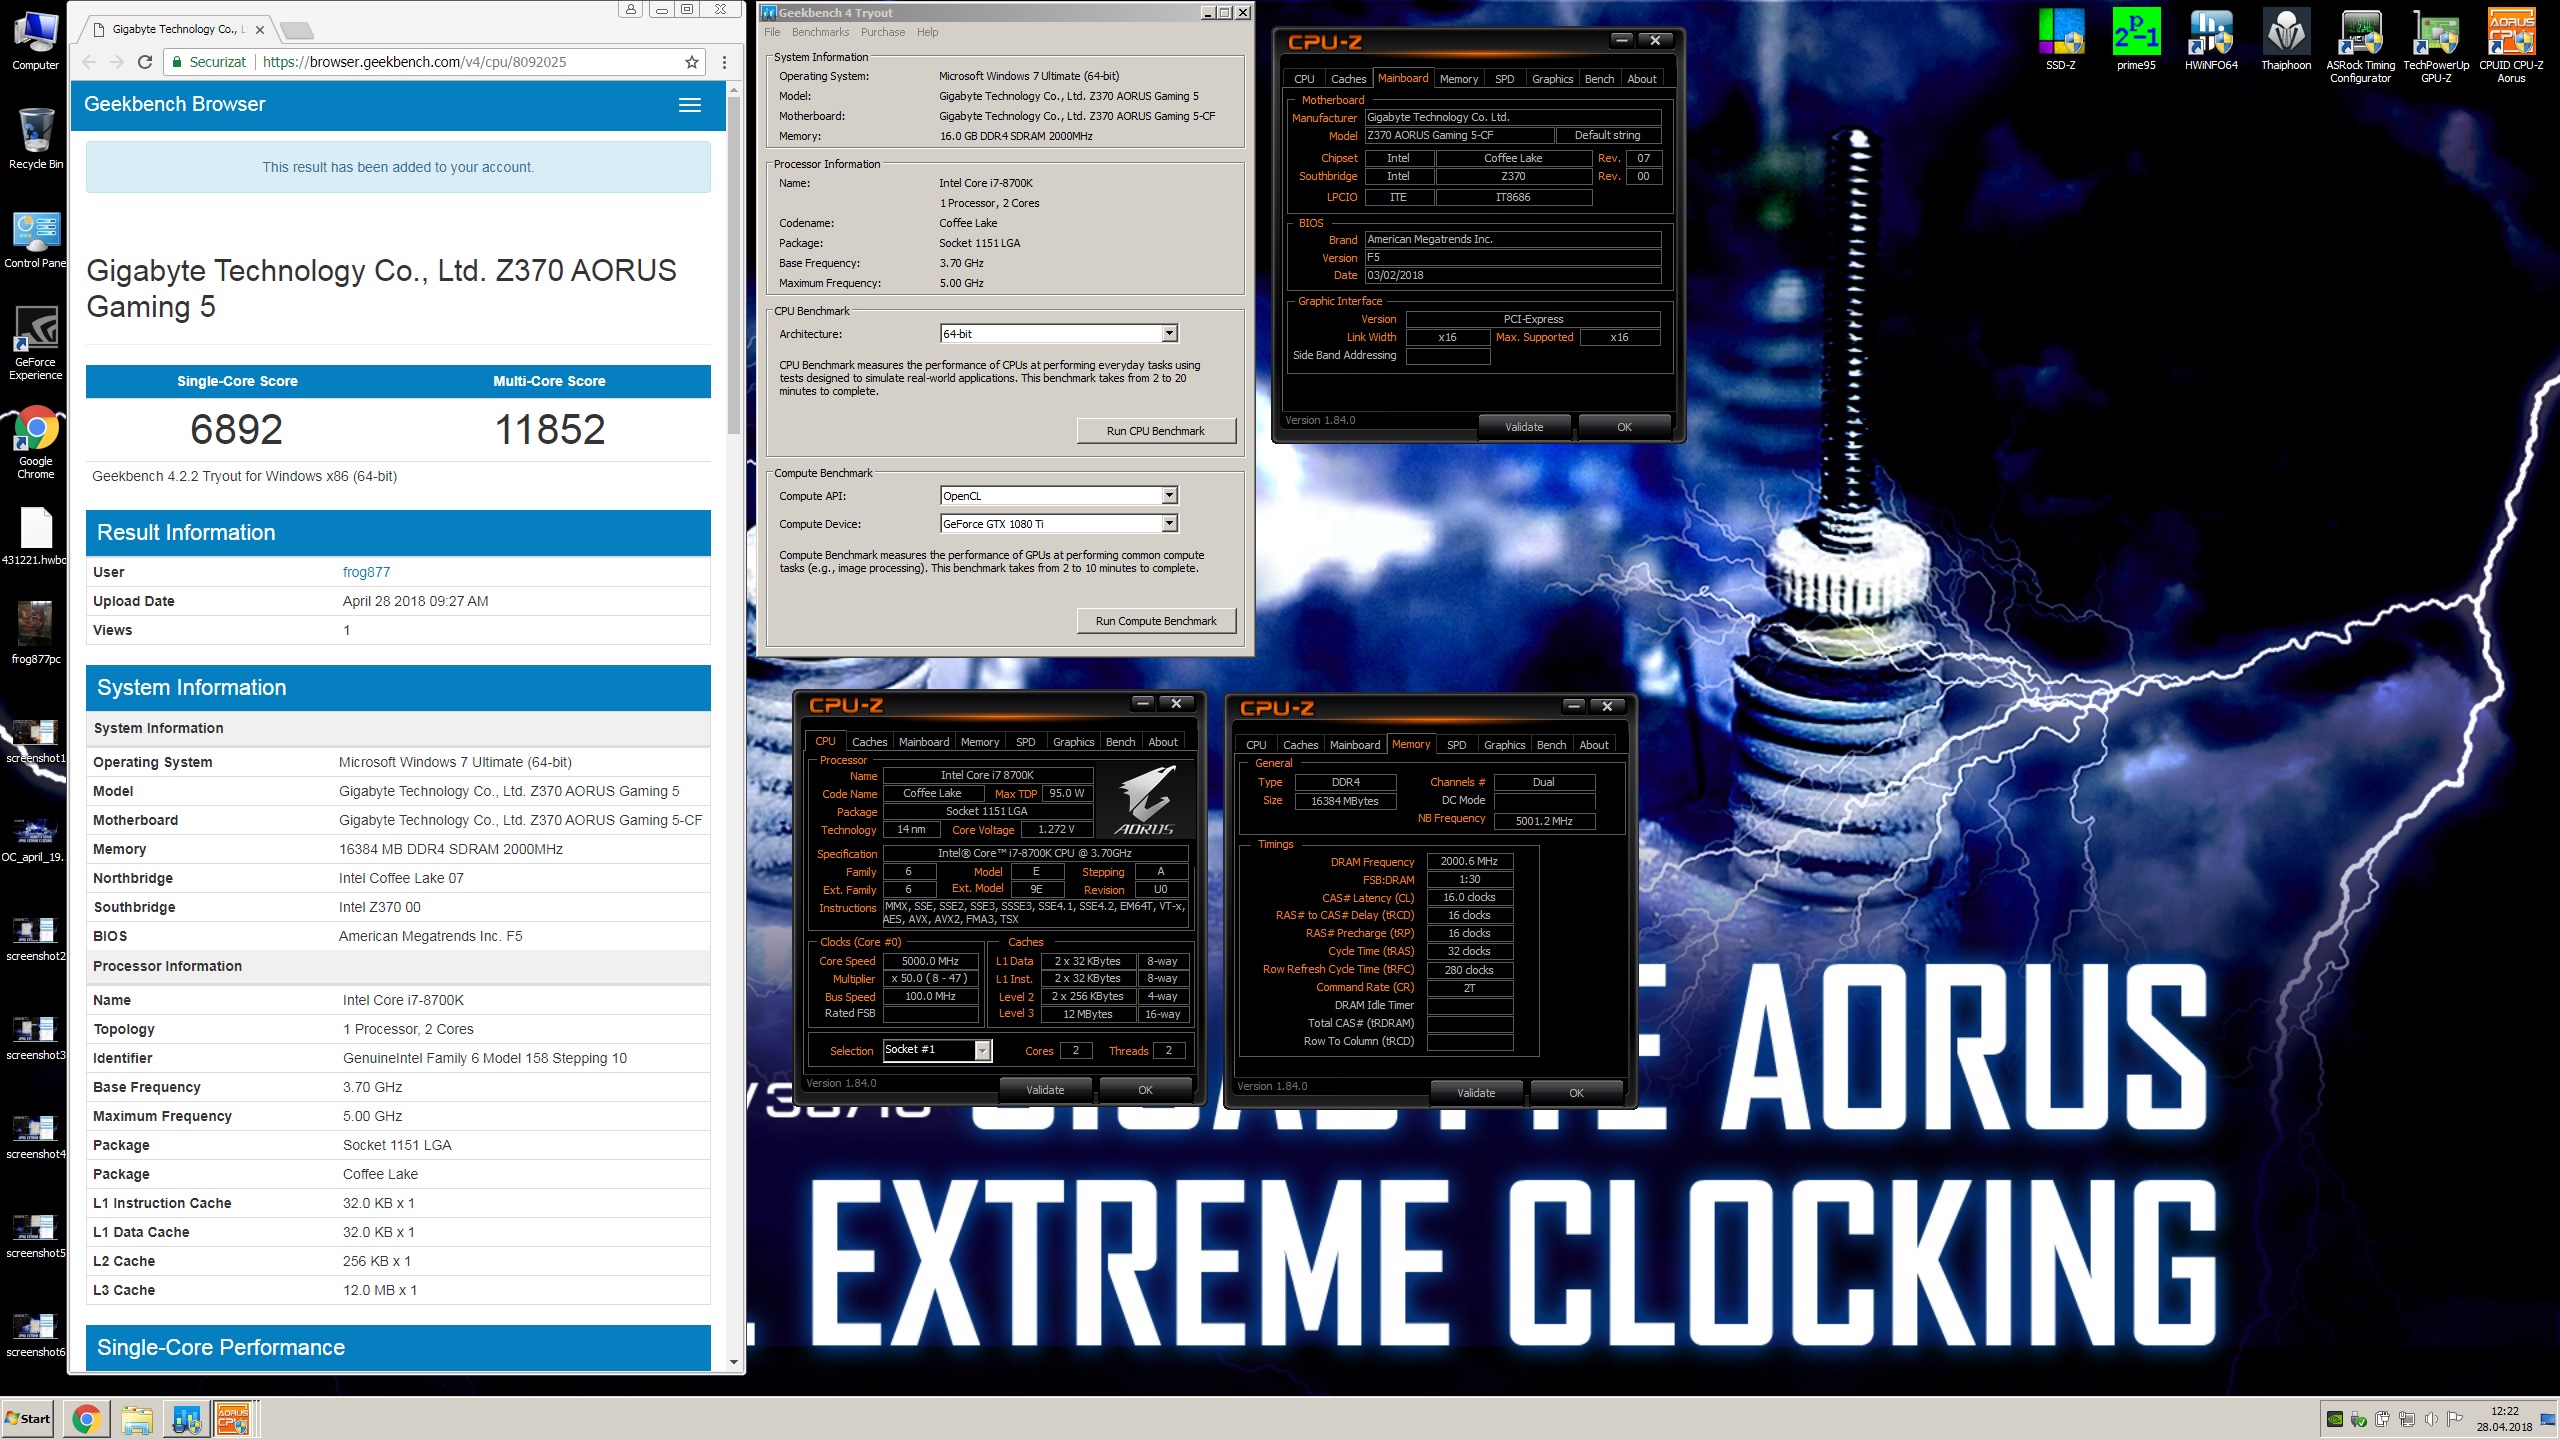Open the Compute Device GeForce GTX 1080 Ti dropdown
The width and height of the screenshot is (2560, 1440).
(x=1169, y=524)
